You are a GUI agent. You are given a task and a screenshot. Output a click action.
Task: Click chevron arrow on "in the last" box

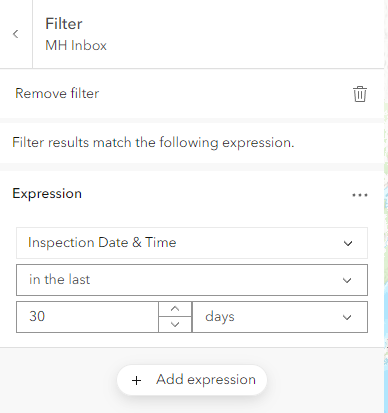347,280
